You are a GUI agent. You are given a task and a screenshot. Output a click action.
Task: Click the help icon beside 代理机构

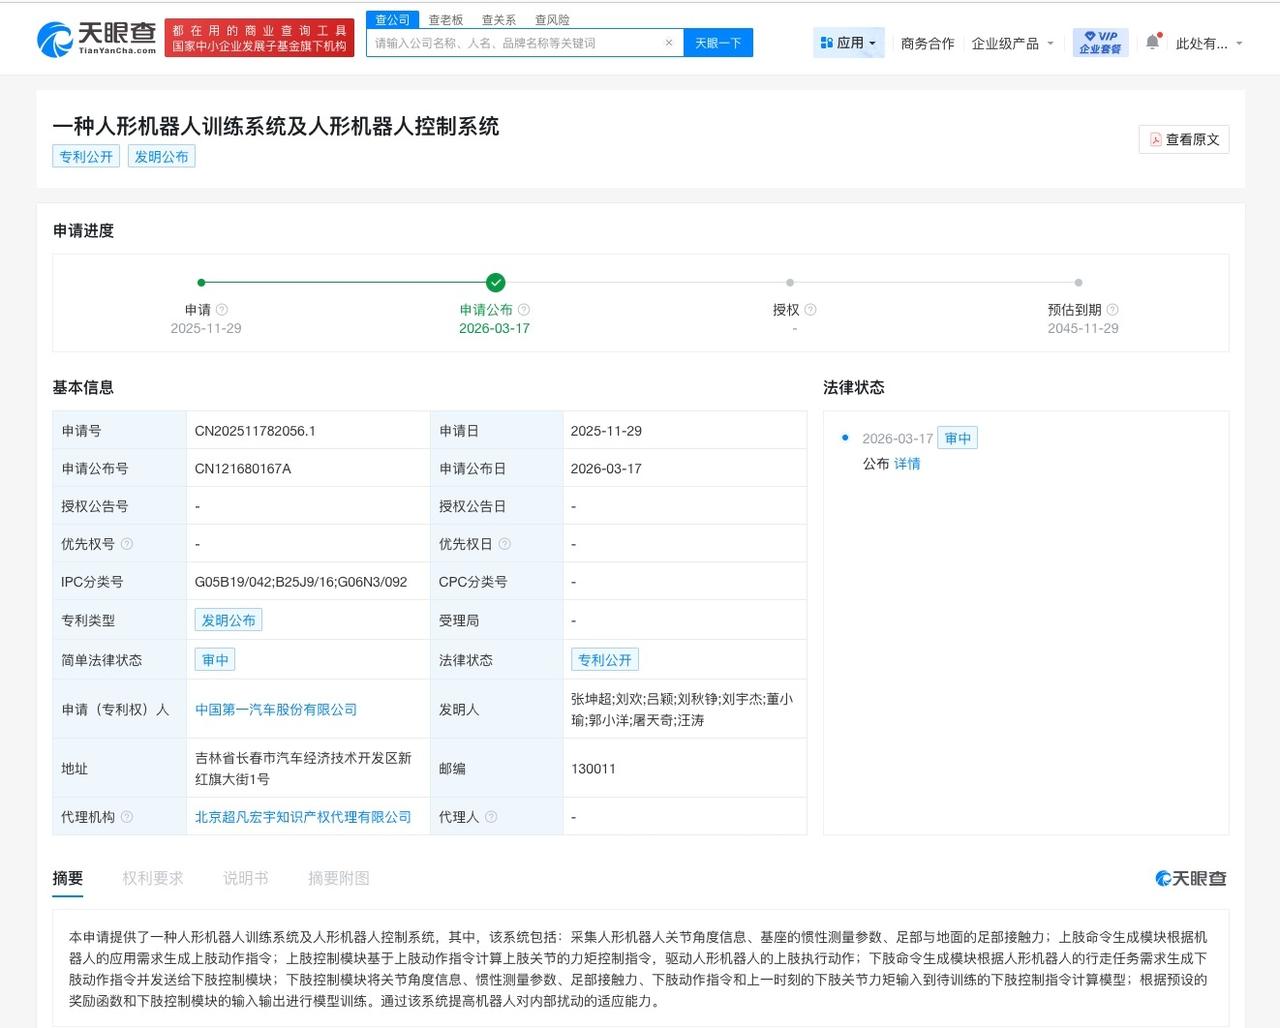(127, 816)
